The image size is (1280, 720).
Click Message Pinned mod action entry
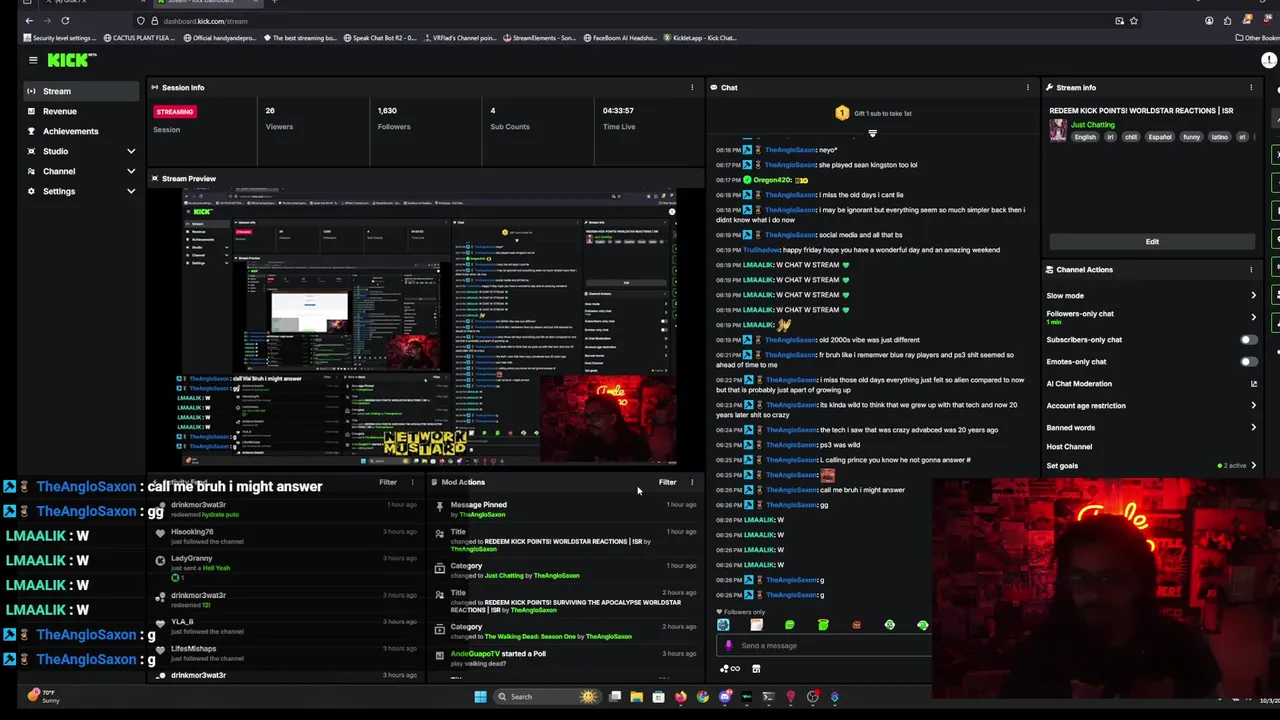pos(567,509)
